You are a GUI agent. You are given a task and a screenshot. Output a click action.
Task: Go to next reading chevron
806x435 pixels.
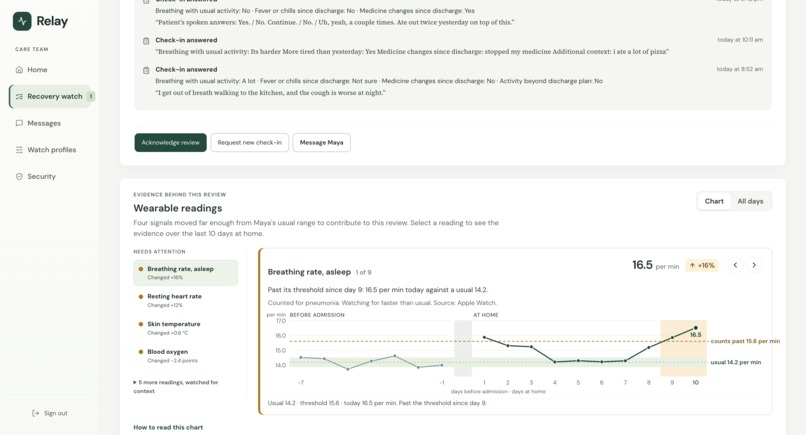pyautogui.click(x=754, y=265)
